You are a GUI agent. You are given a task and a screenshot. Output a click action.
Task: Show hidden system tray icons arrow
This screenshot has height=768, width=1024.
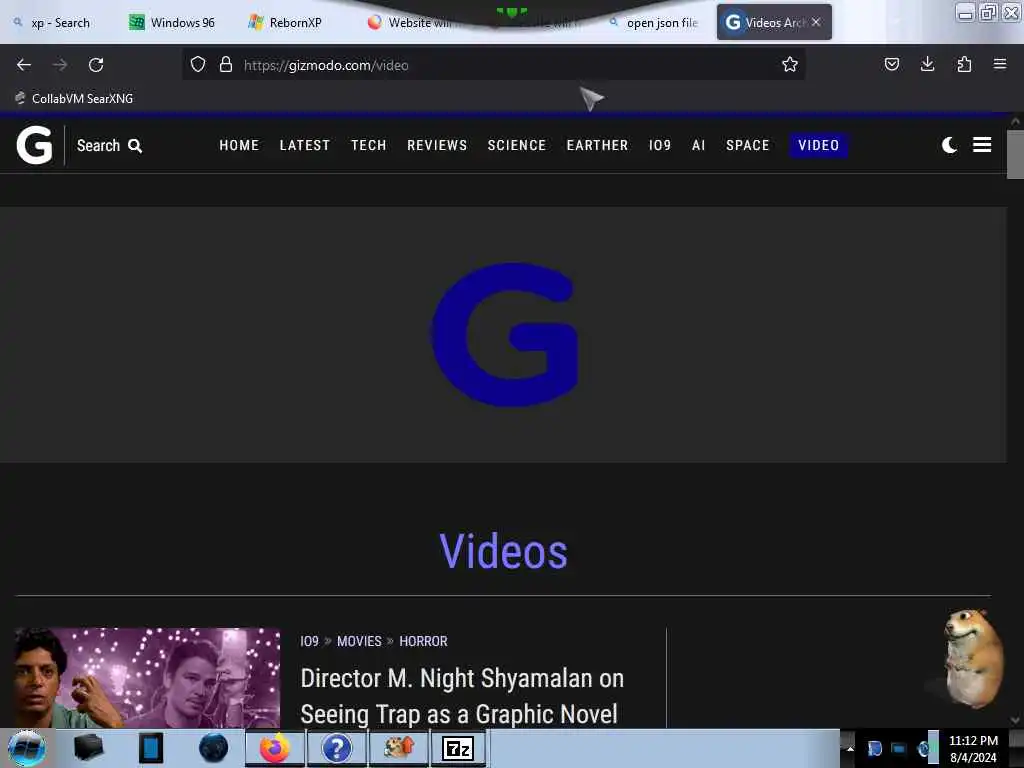tap(850, 748)
